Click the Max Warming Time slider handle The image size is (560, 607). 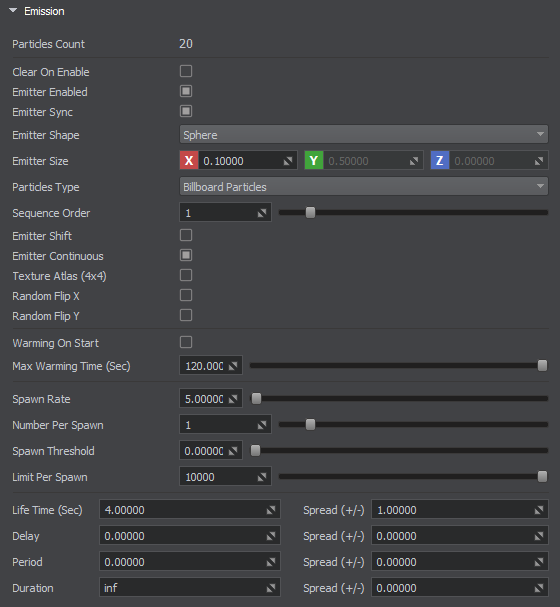click(543, 365)
